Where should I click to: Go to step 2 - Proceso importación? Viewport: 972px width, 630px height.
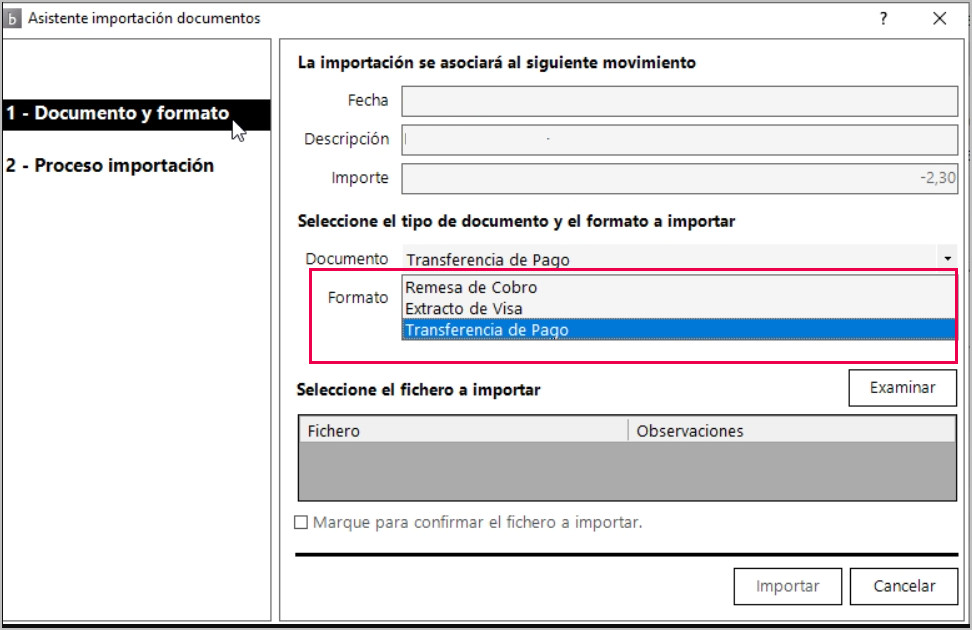click(x=110, y=166)
